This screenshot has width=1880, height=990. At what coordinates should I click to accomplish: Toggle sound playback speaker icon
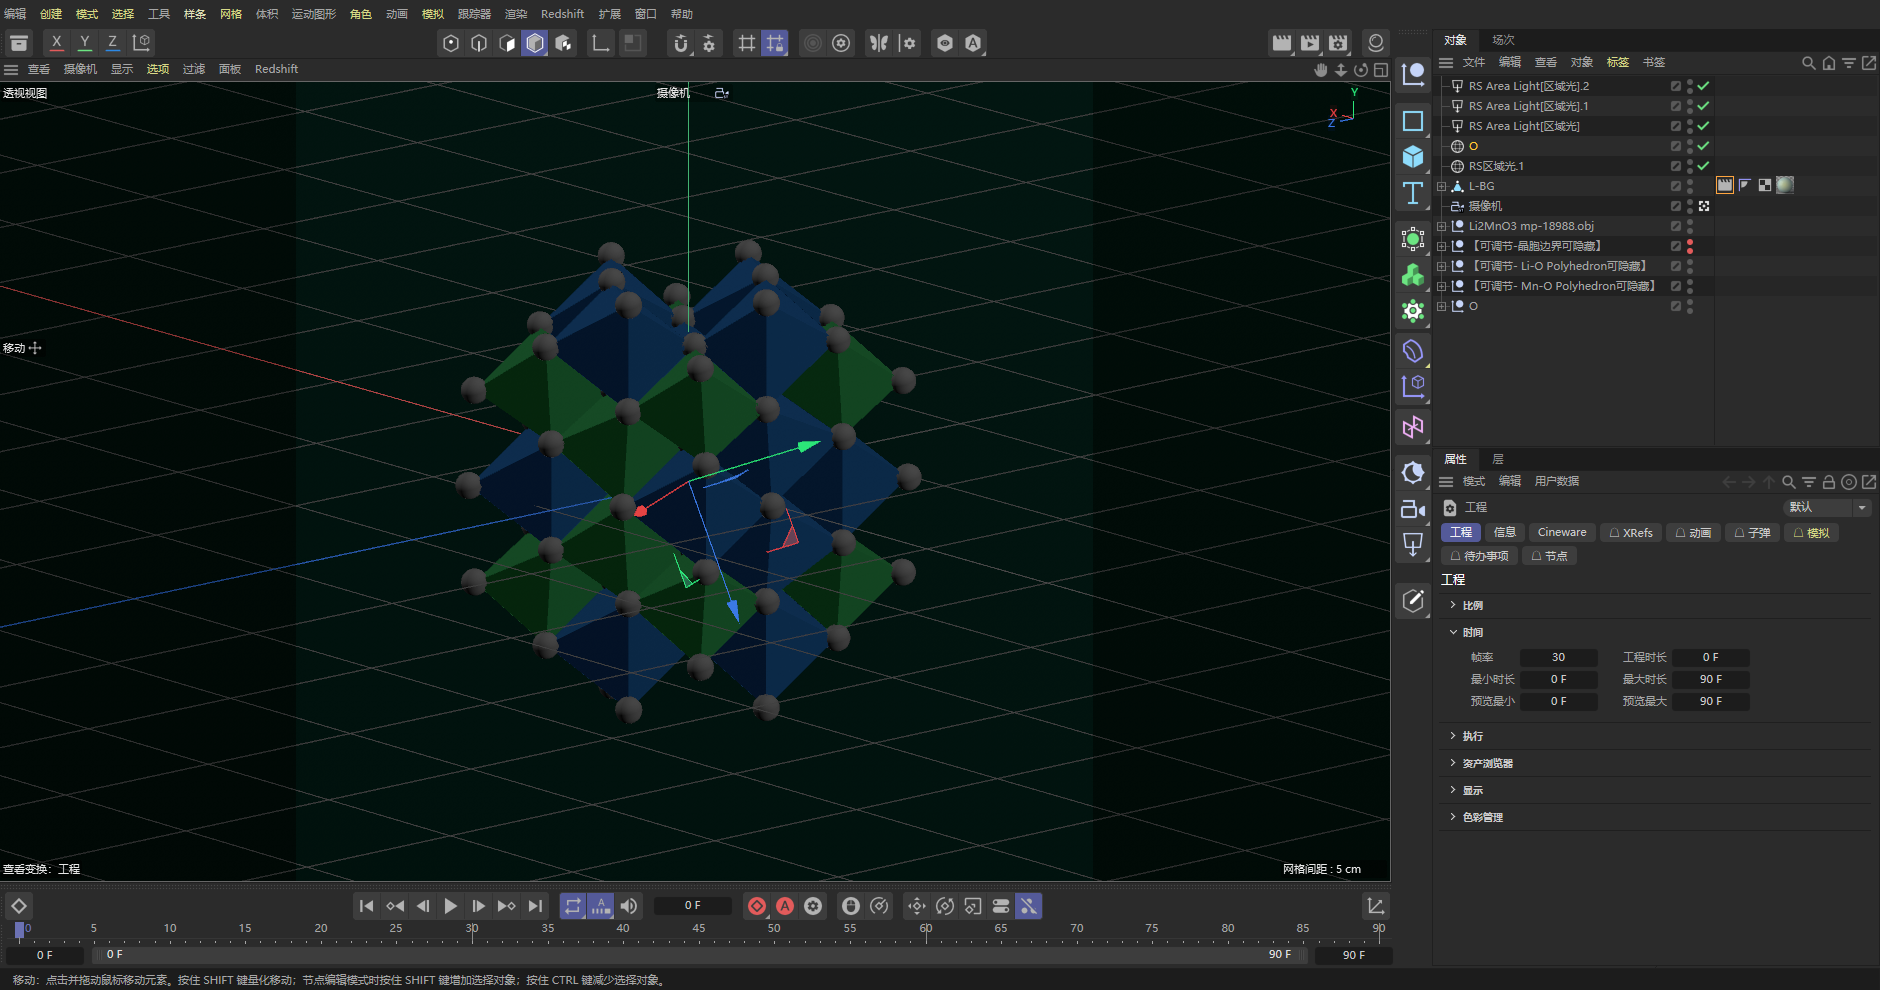click(x=629, y=906)
